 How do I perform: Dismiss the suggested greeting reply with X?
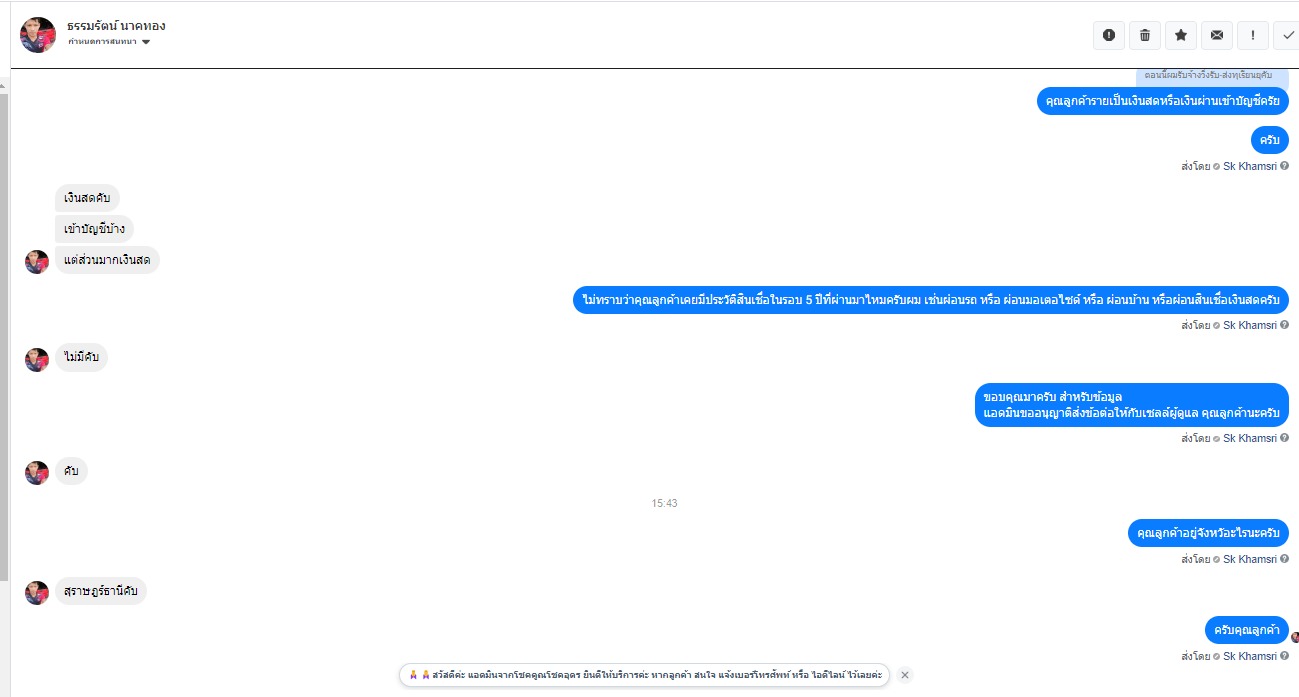[x=905, y=675]
